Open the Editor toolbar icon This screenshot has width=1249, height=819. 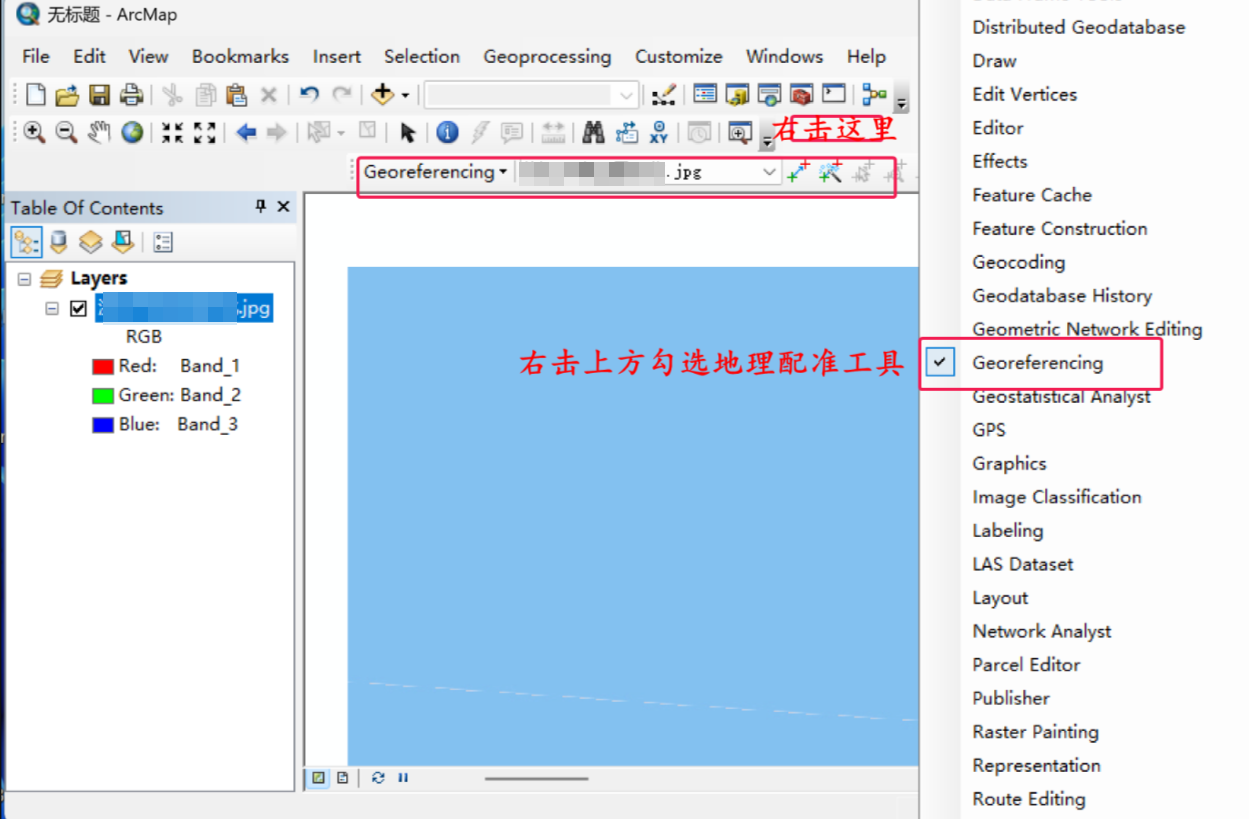coord(663,95)
